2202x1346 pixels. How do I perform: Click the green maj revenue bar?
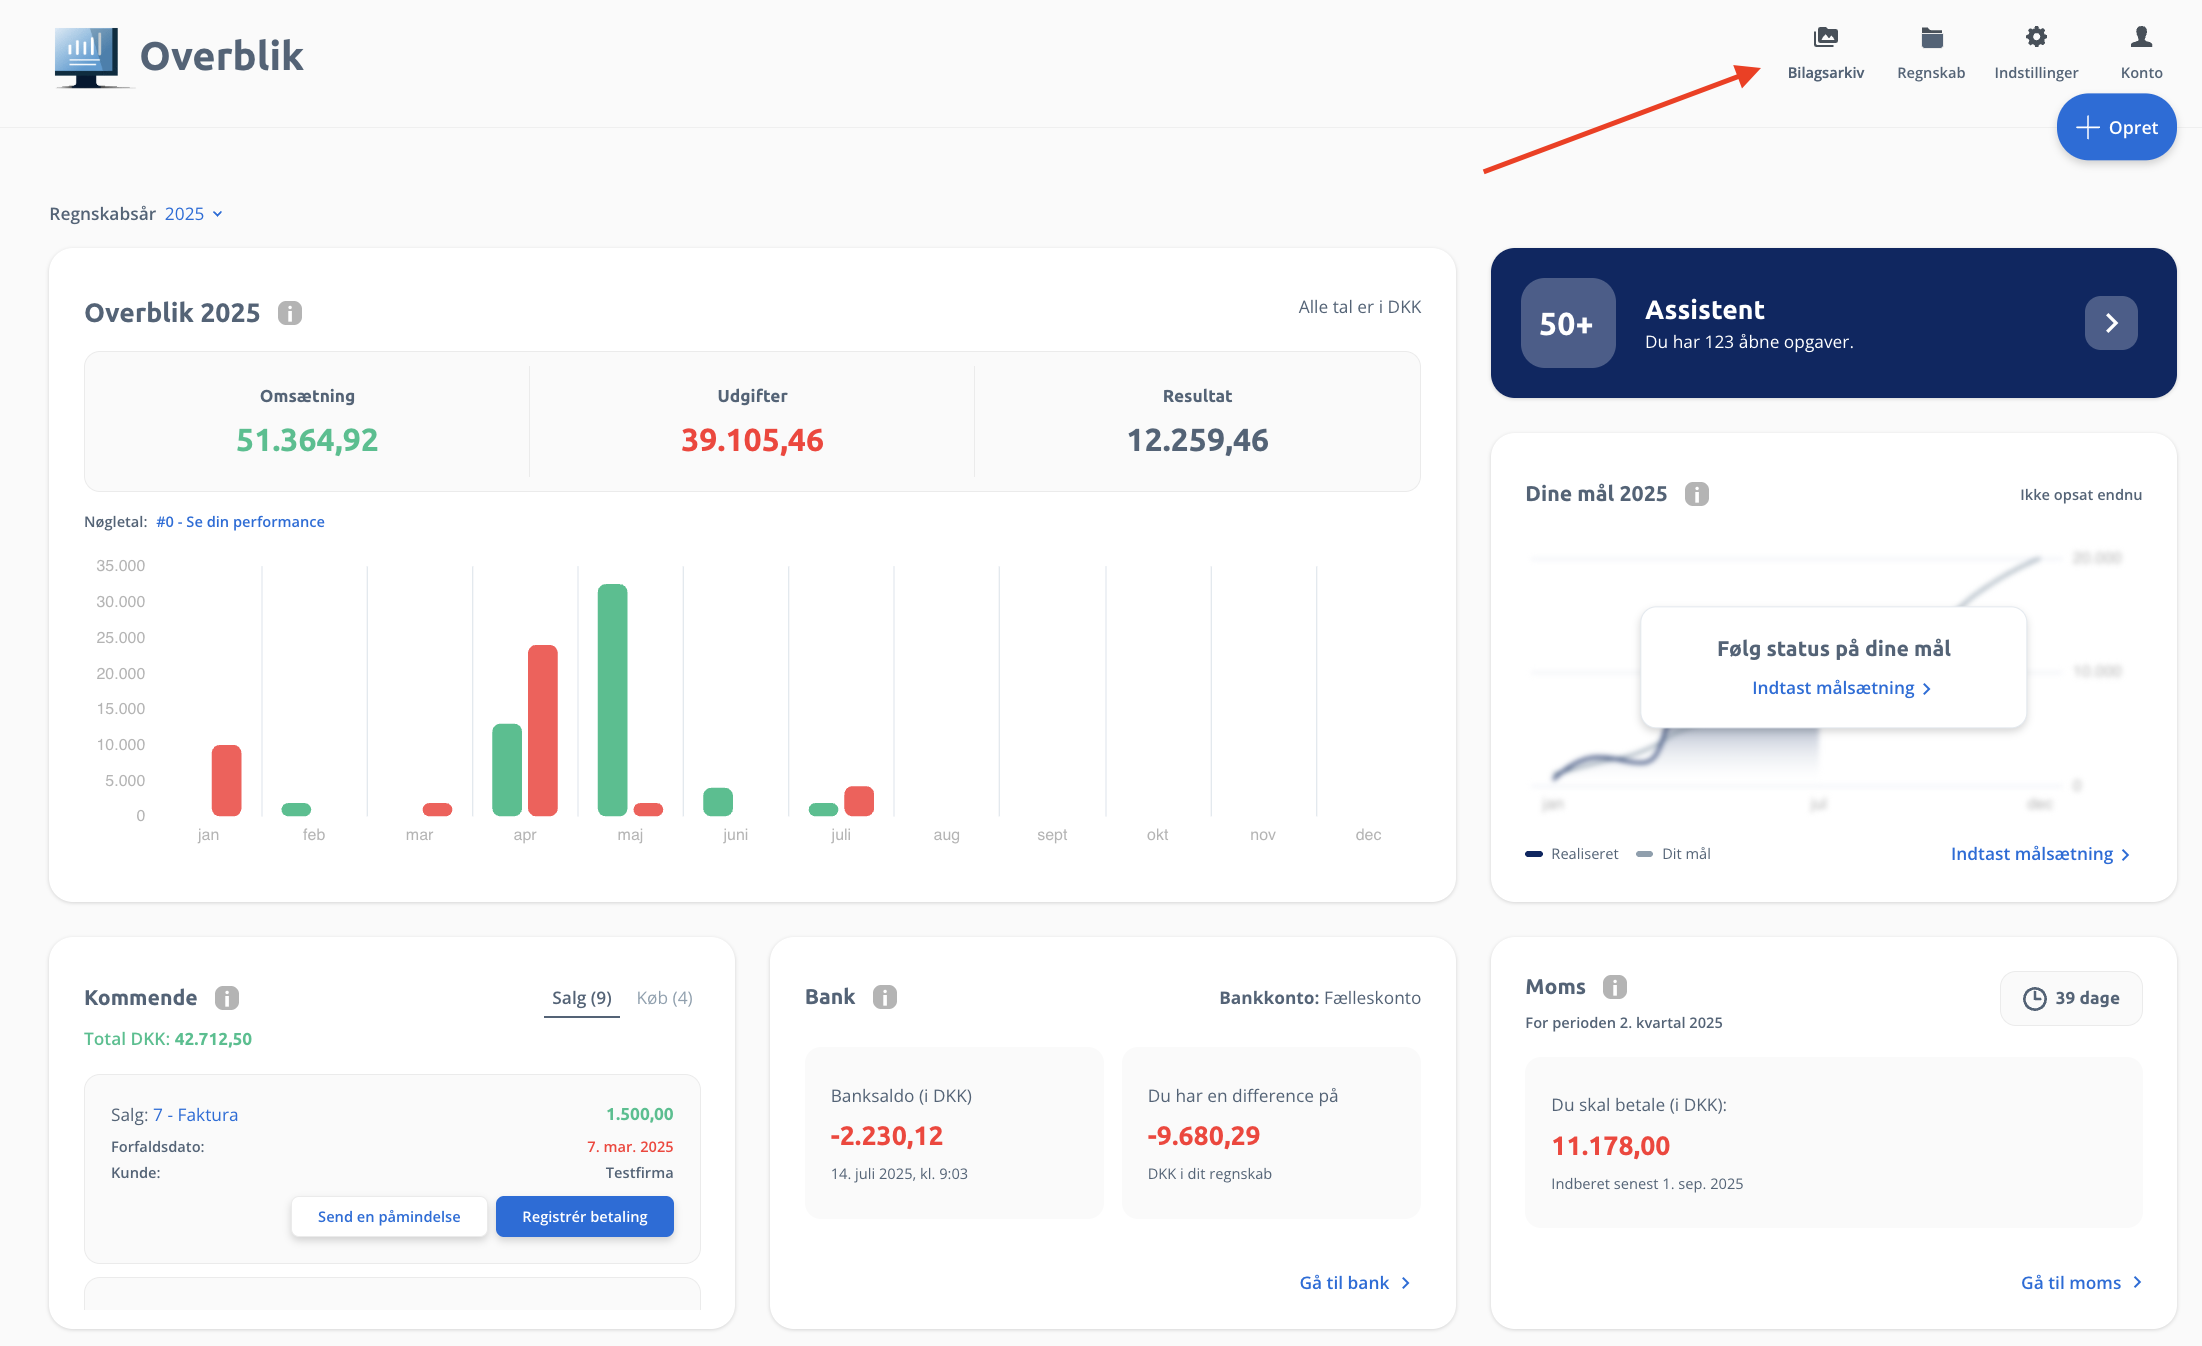[612, 700]
